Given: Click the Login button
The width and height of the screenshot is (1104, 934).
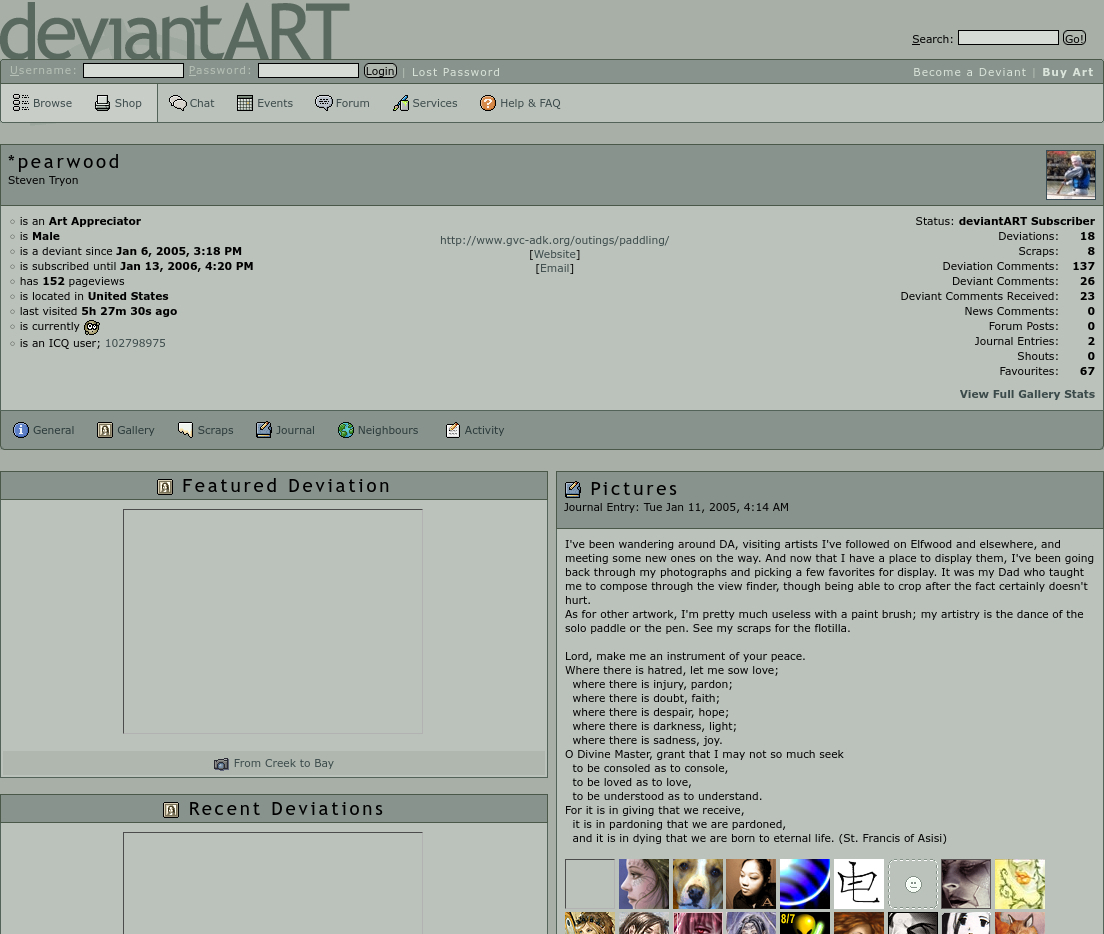Looking at the screenshot, I should coord(380,70).
